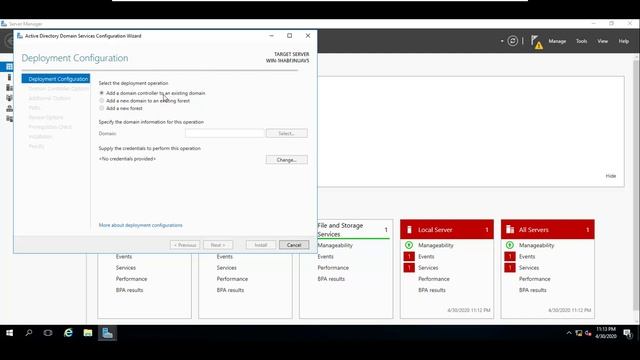The height and width of the screenshot is (360, 640).
Task: Expand the dropdown arrow beside the refresh icon
Action: (502, 41)
